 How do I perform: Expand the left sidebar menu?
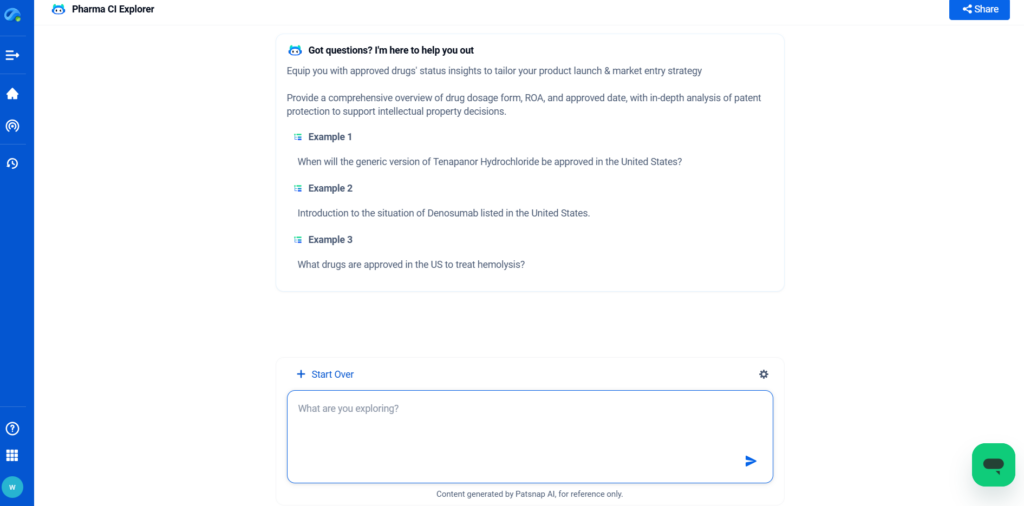(12, 55)
